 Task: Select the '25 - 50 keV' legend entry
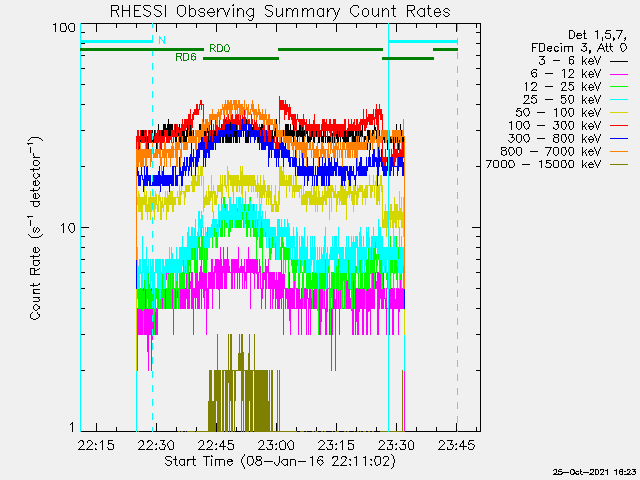(x=576, y=100)
